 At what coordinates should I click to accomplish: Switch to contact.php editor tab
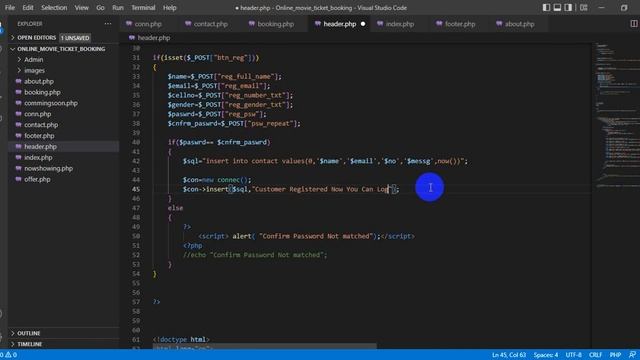[210, 24]
